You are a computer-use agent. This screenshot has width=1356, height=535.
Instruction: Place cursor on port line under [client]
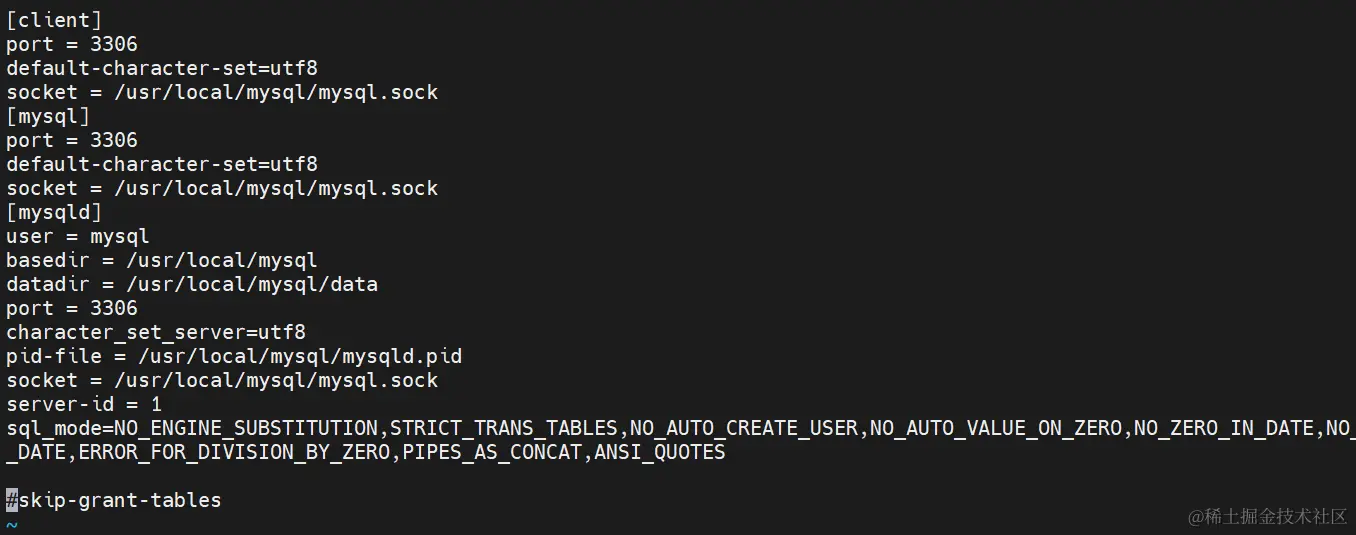[x=72, y=44]
